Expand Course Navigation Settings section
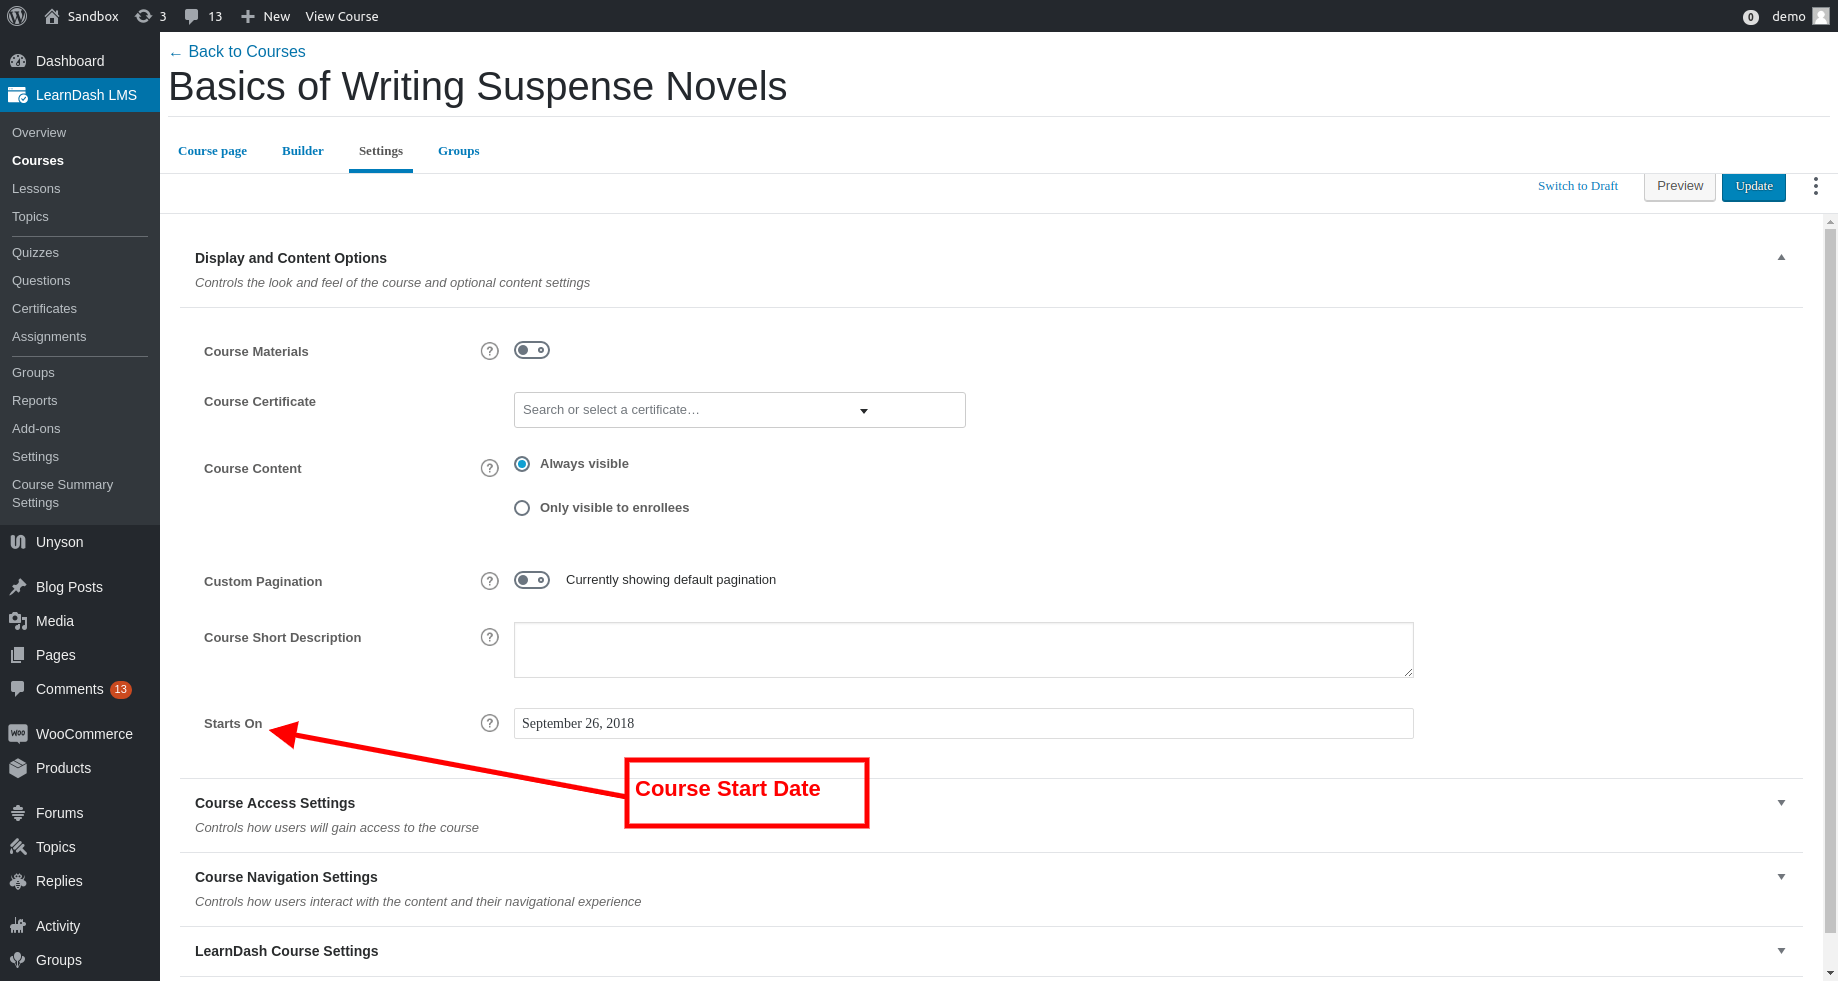Screen dimensions: 1838x981 (1781, 877)
